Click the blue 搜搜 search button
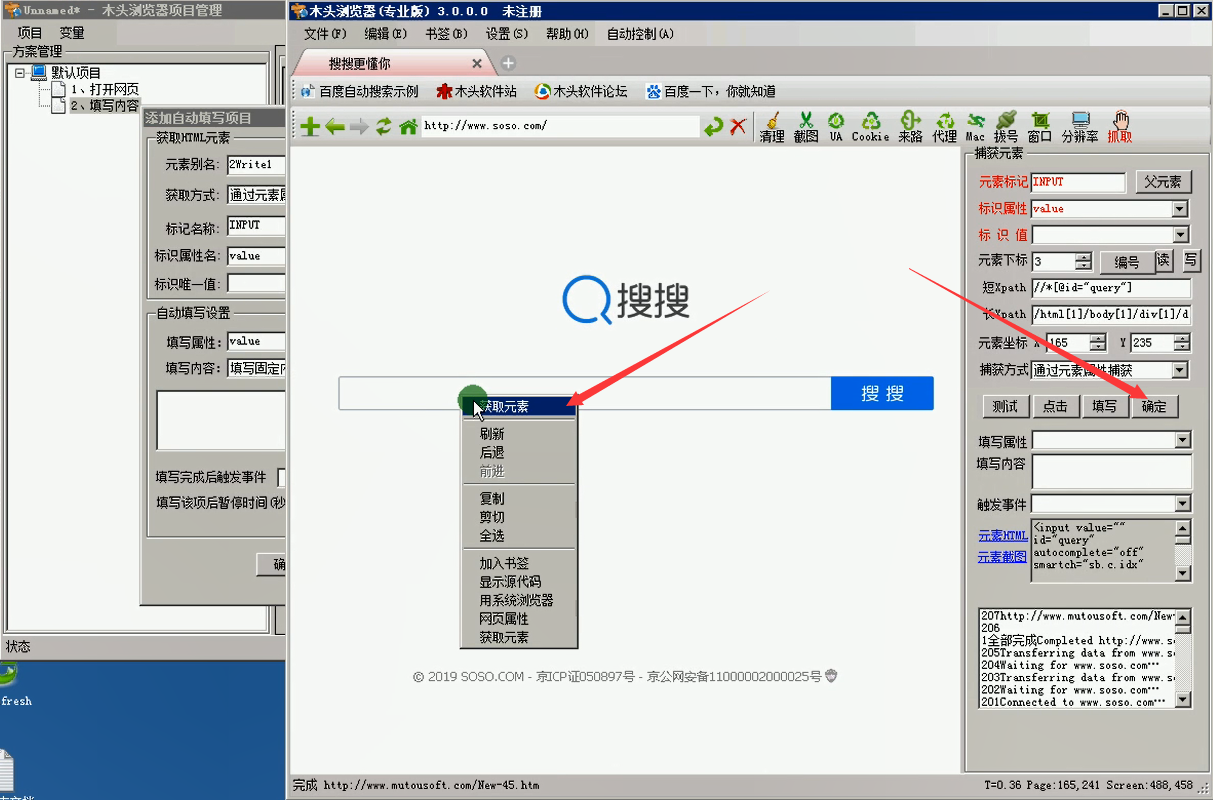Image resolution: width=1213 pixels, height=800 pixels. tap(882, 393)
